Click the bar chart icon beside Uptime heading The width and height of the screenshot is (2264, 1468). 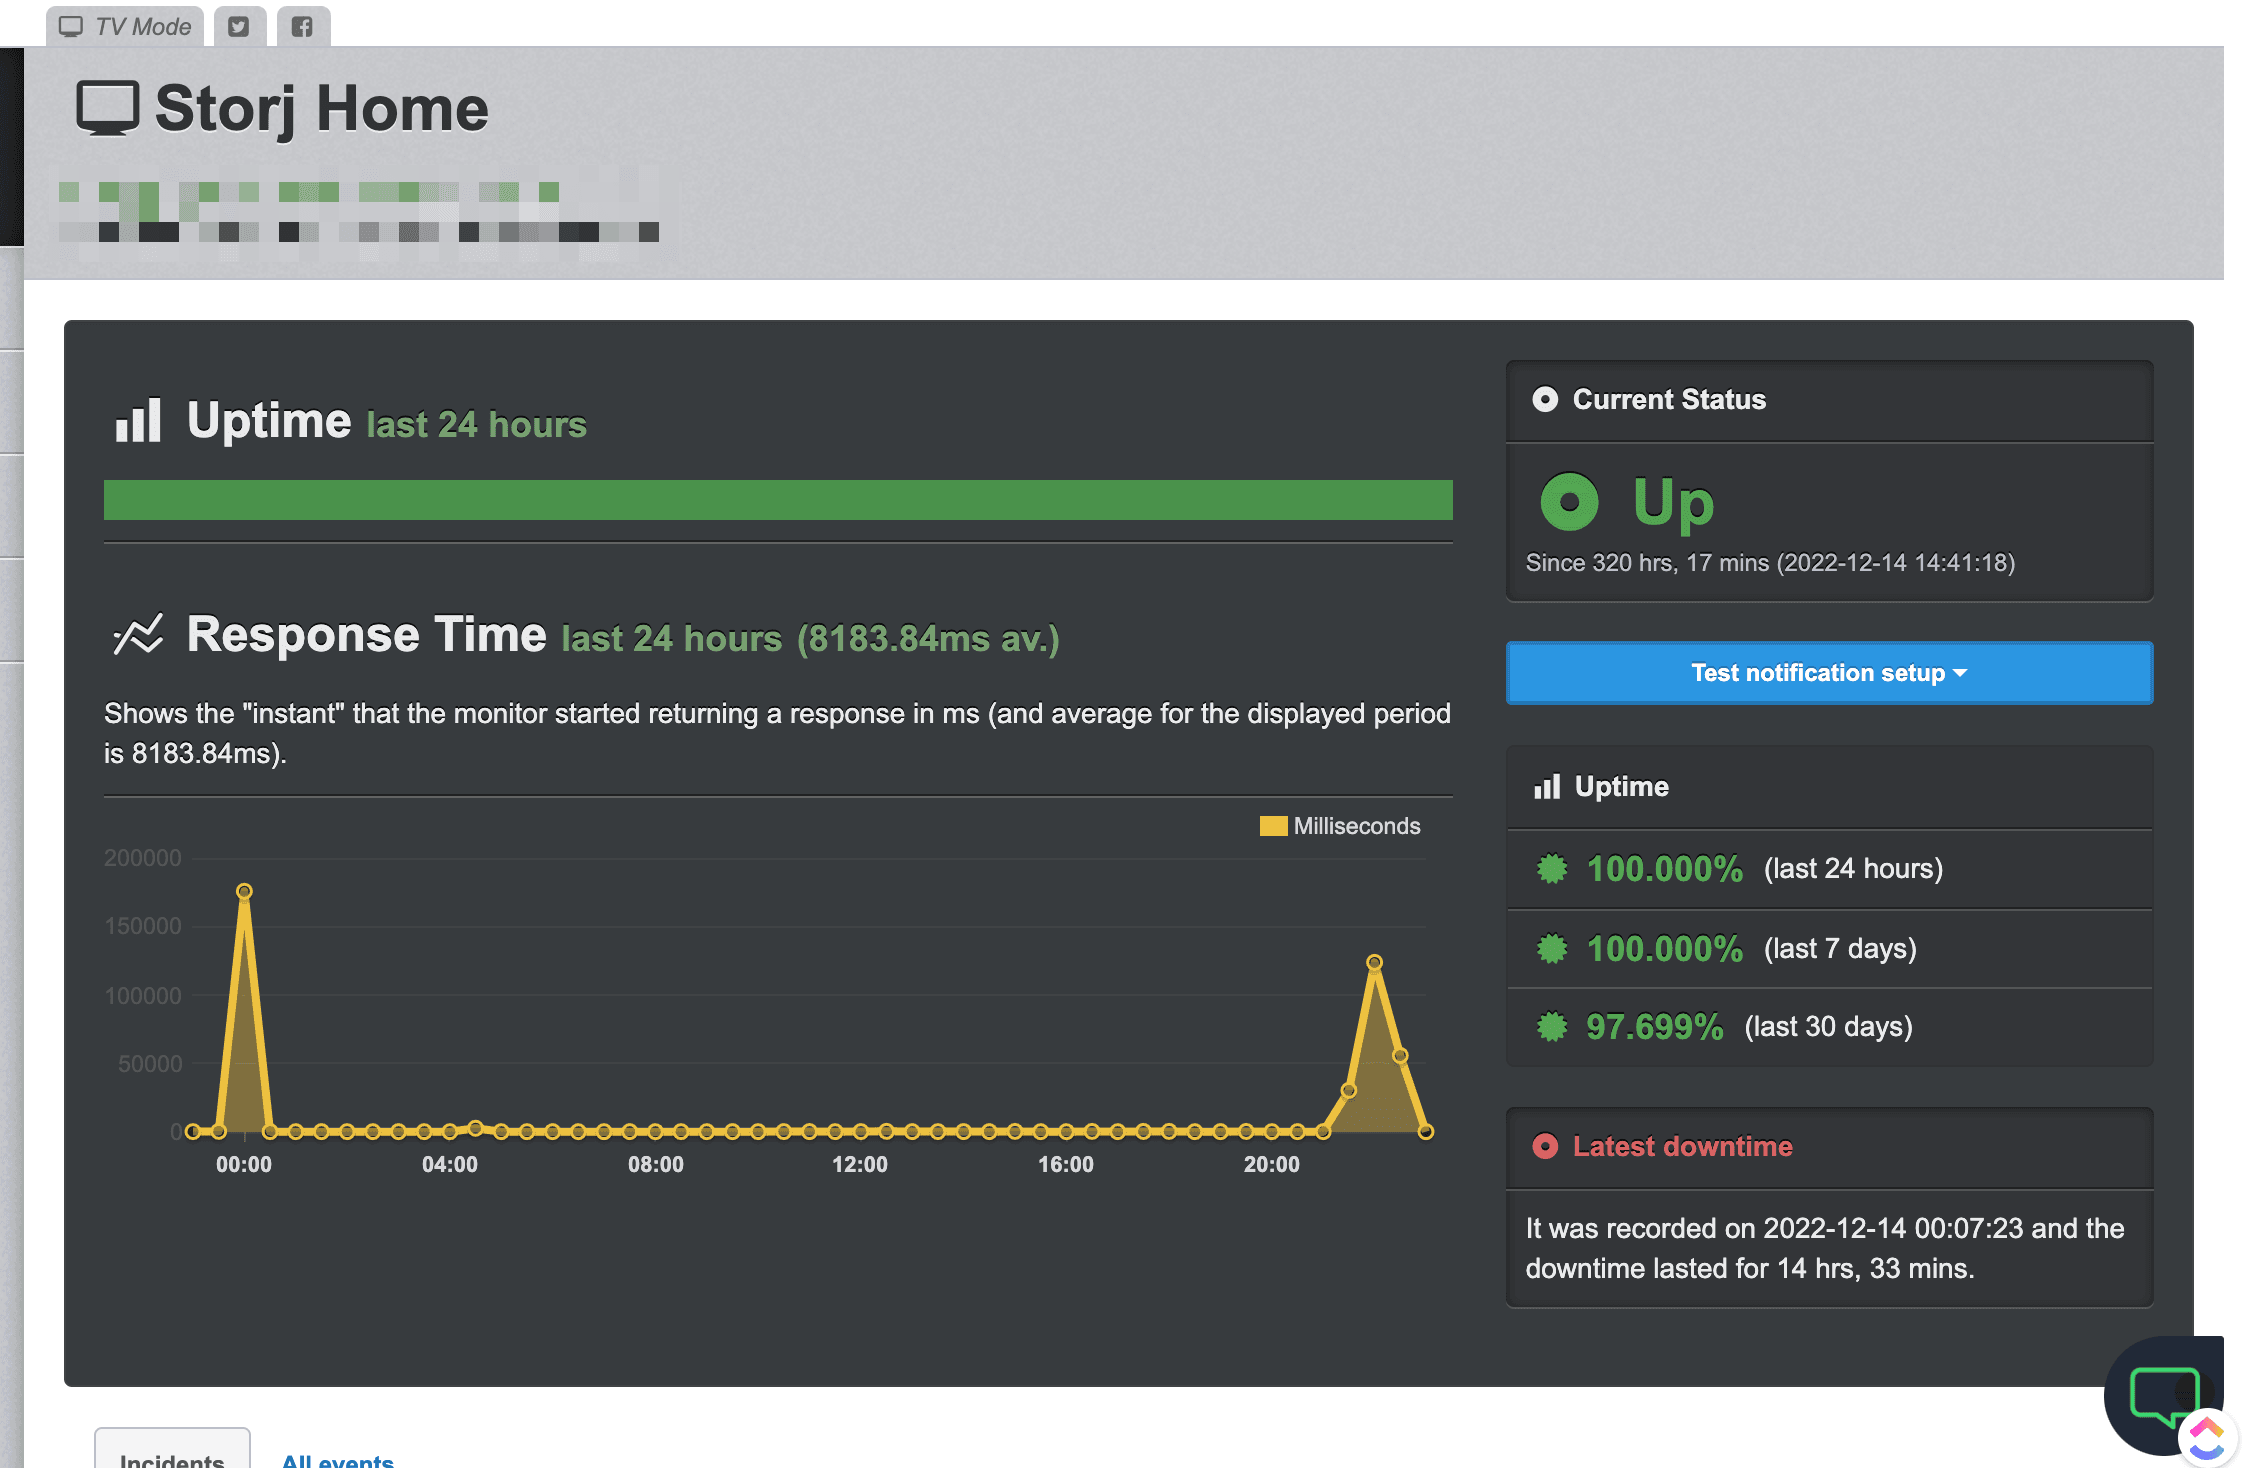click(x=138, y=421)
